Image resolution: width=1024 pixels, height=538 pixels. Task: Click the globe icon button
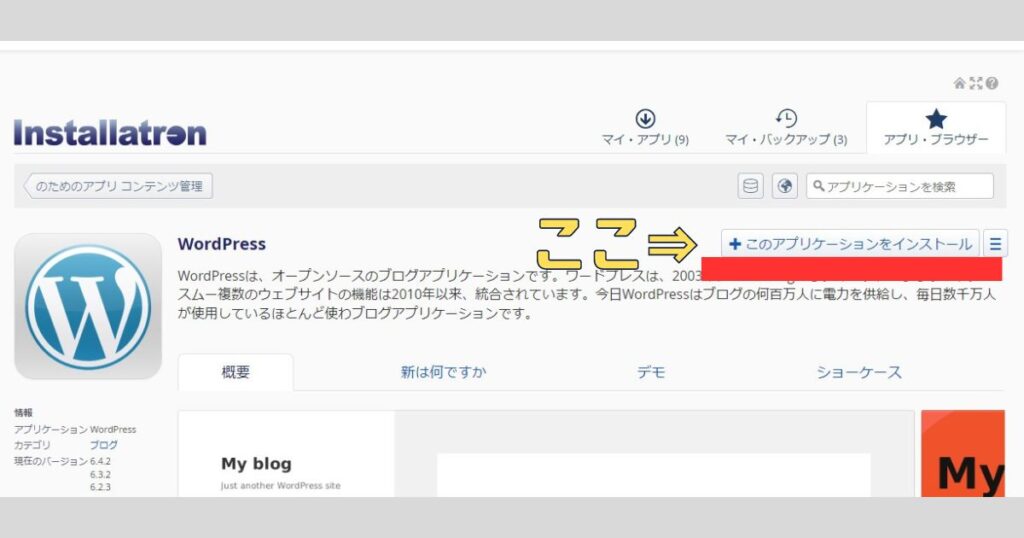[785, 186]
